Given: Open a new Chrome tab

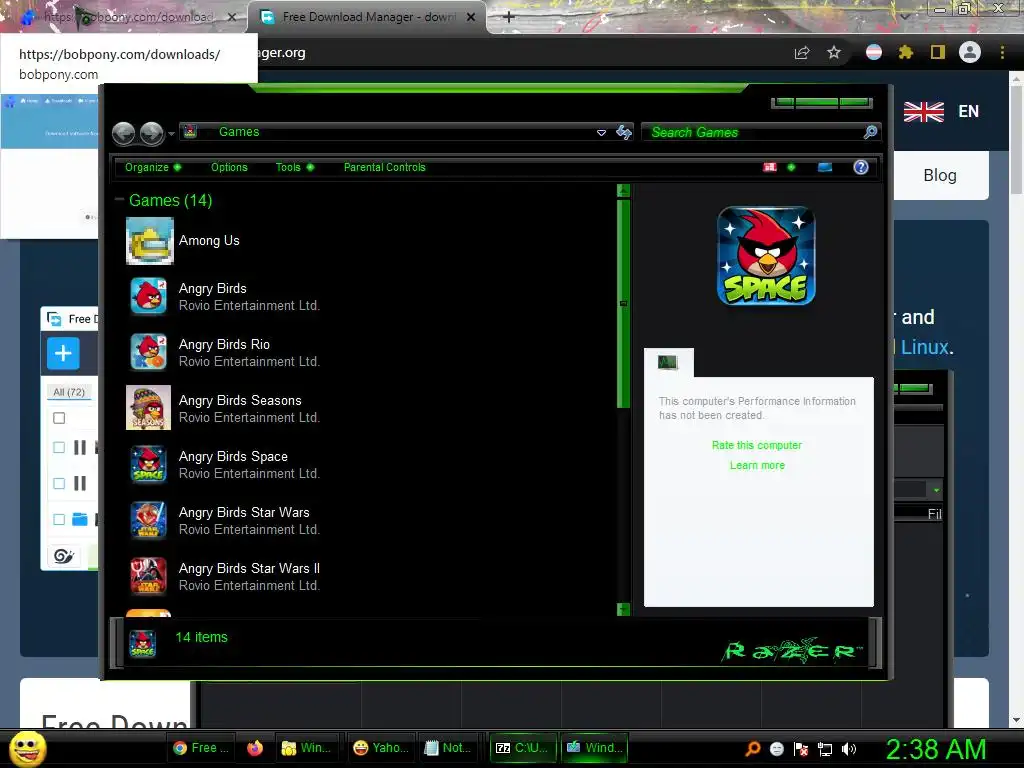Looking at the screenshot, I should (509, 17).
